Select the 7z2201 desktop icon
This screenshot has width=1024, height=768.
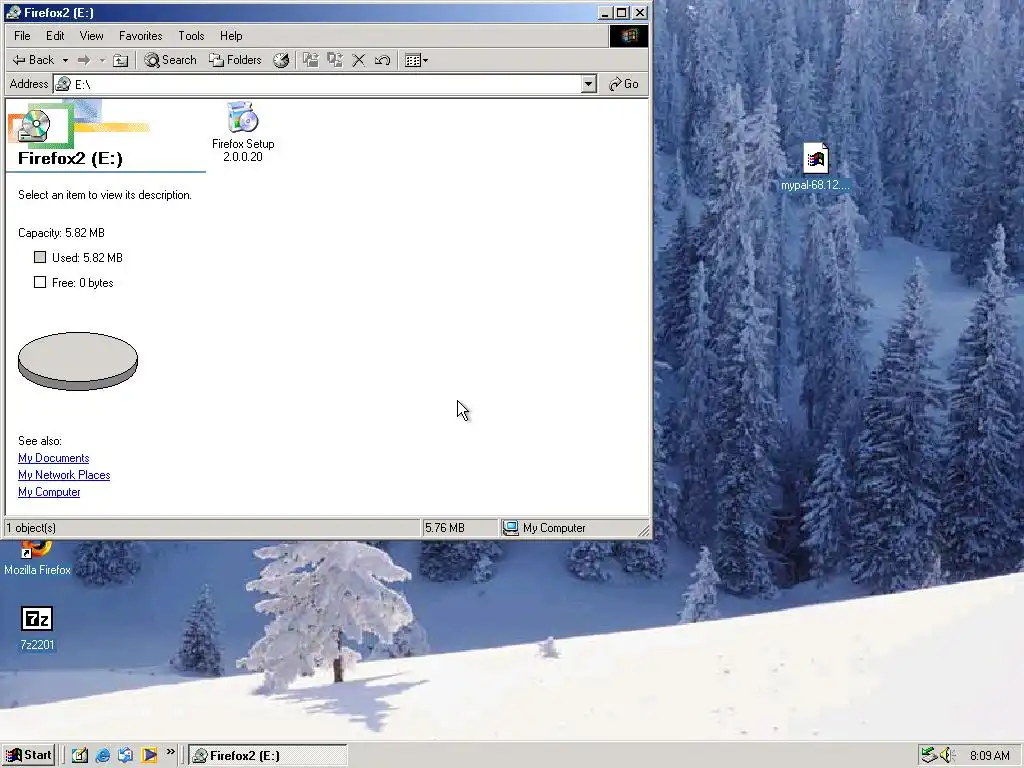[37, 628]
